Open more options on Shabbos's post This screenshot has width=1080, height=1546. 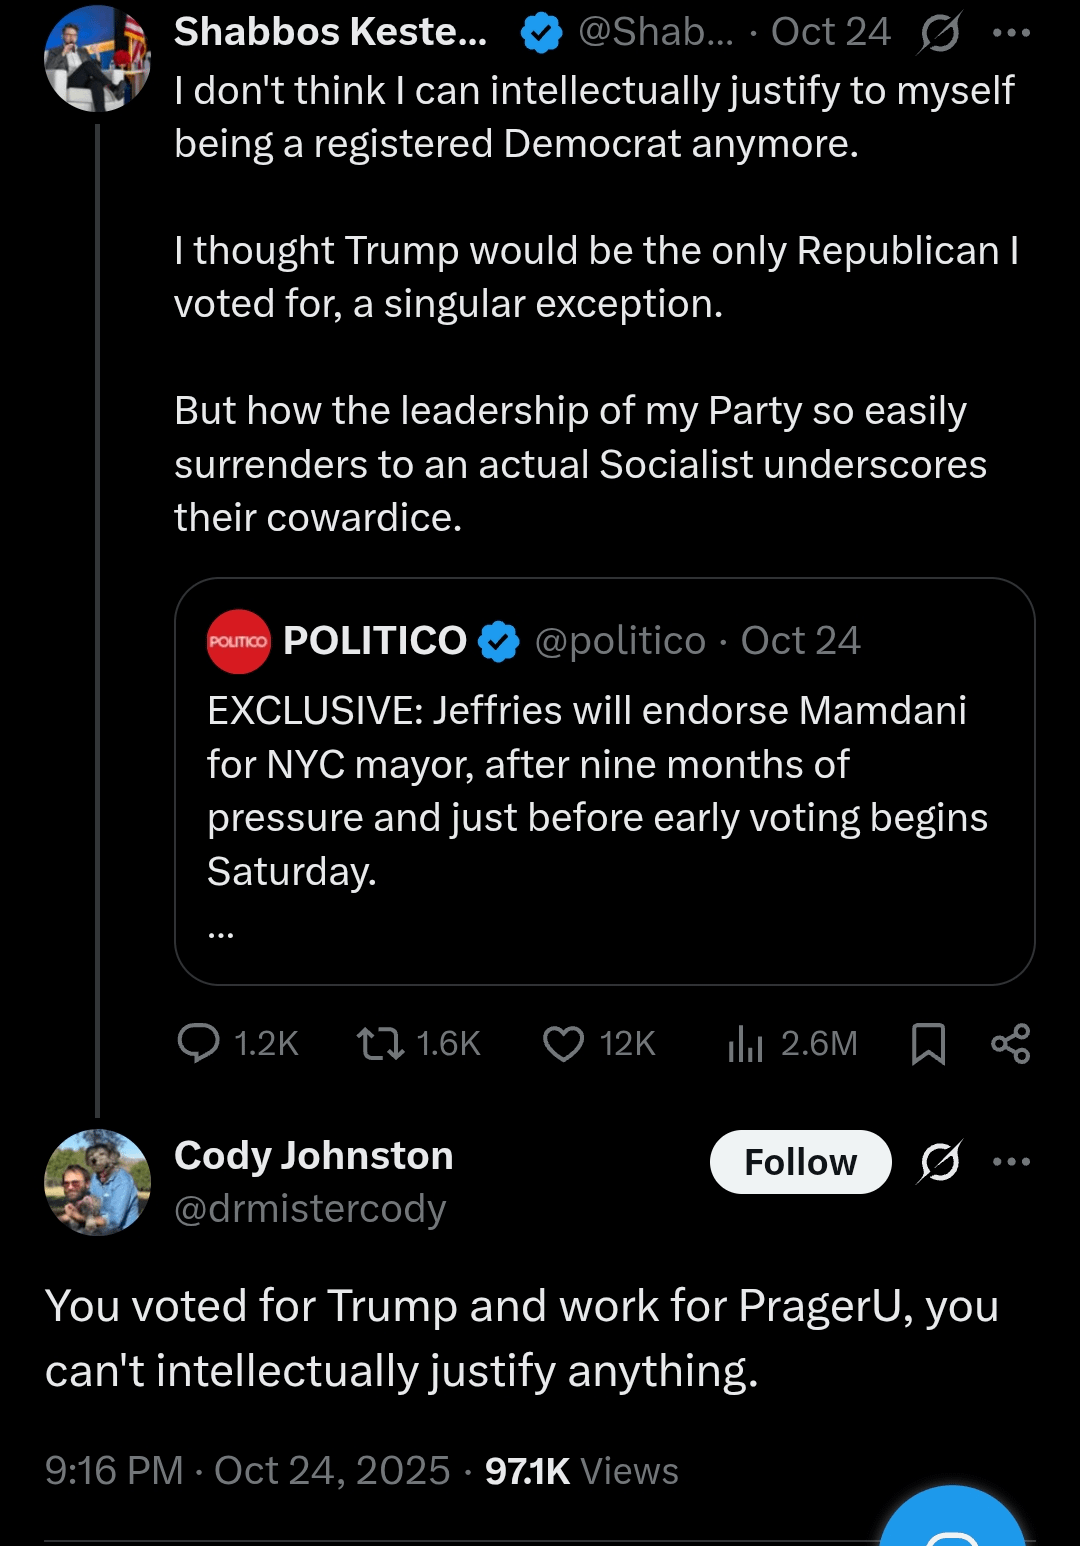(1011, 33)
